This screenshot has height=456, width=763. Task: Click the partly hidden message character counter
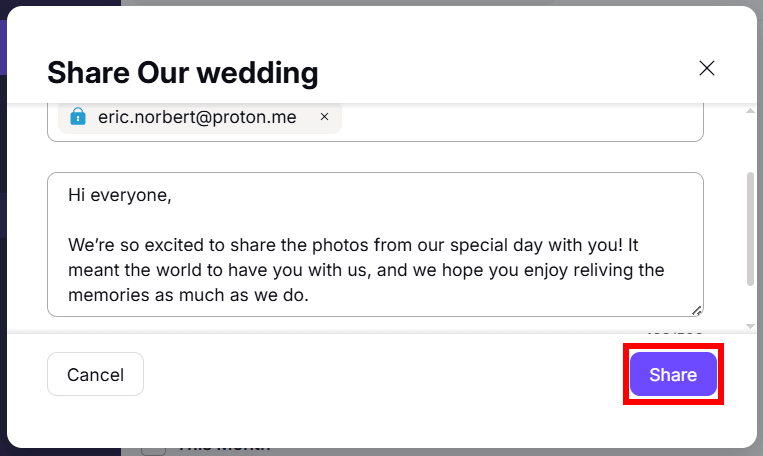point(674,332)
